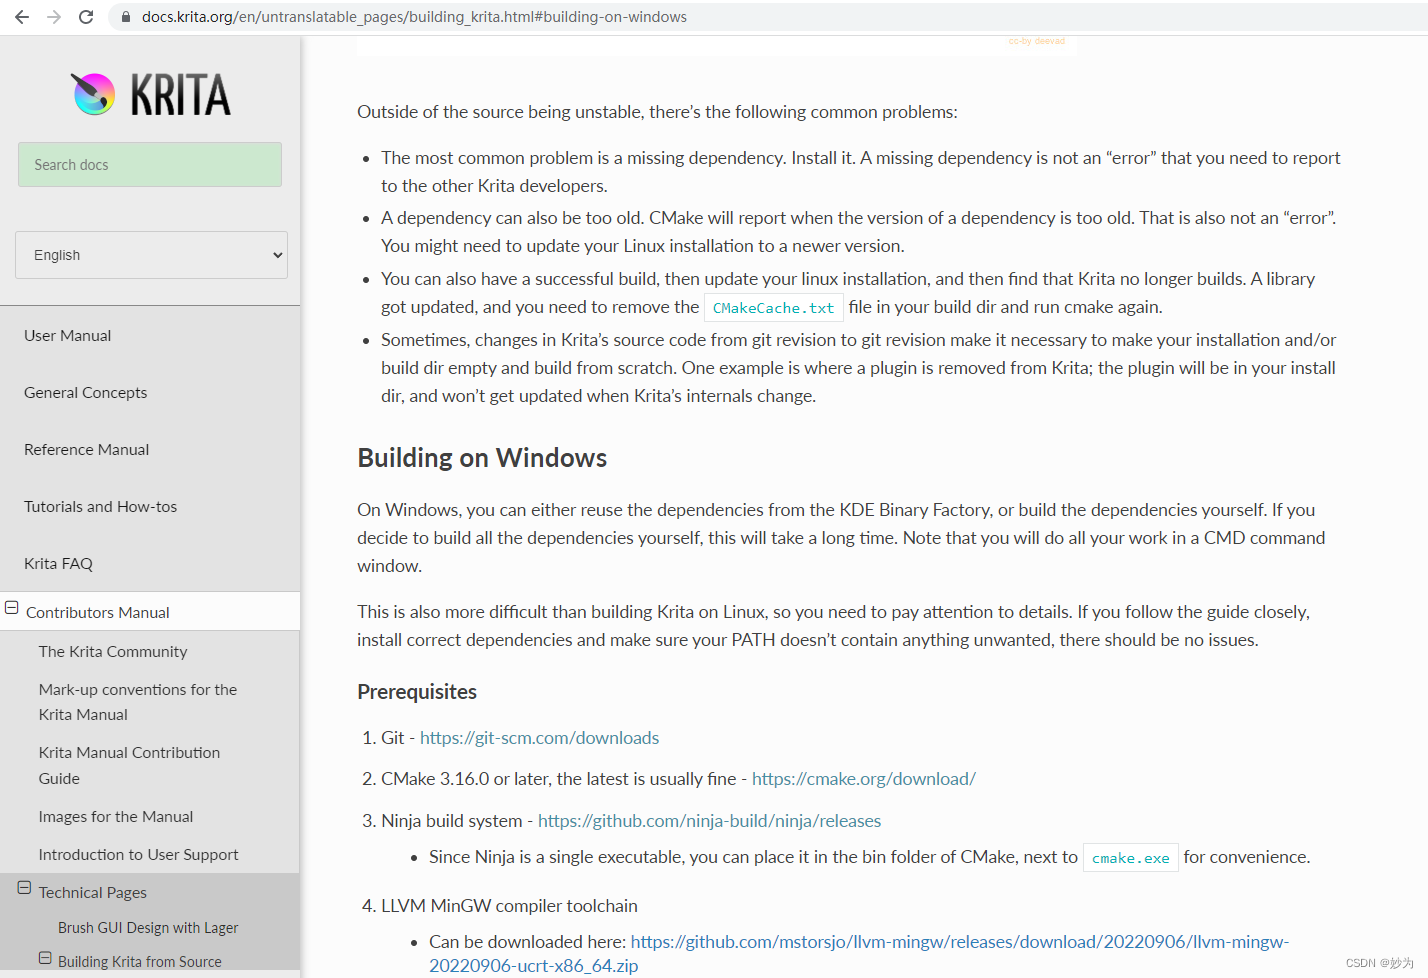Viewport: 1428px width, 978px height.
Task: Open General Concepts section
Action: (x=85, y=392)
